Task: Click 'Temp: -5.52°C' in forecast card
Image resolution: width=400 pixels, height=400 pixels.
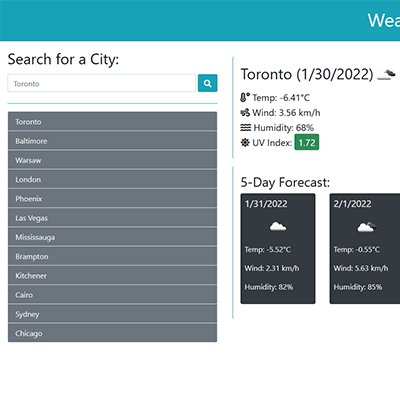Action: (268, 249)
